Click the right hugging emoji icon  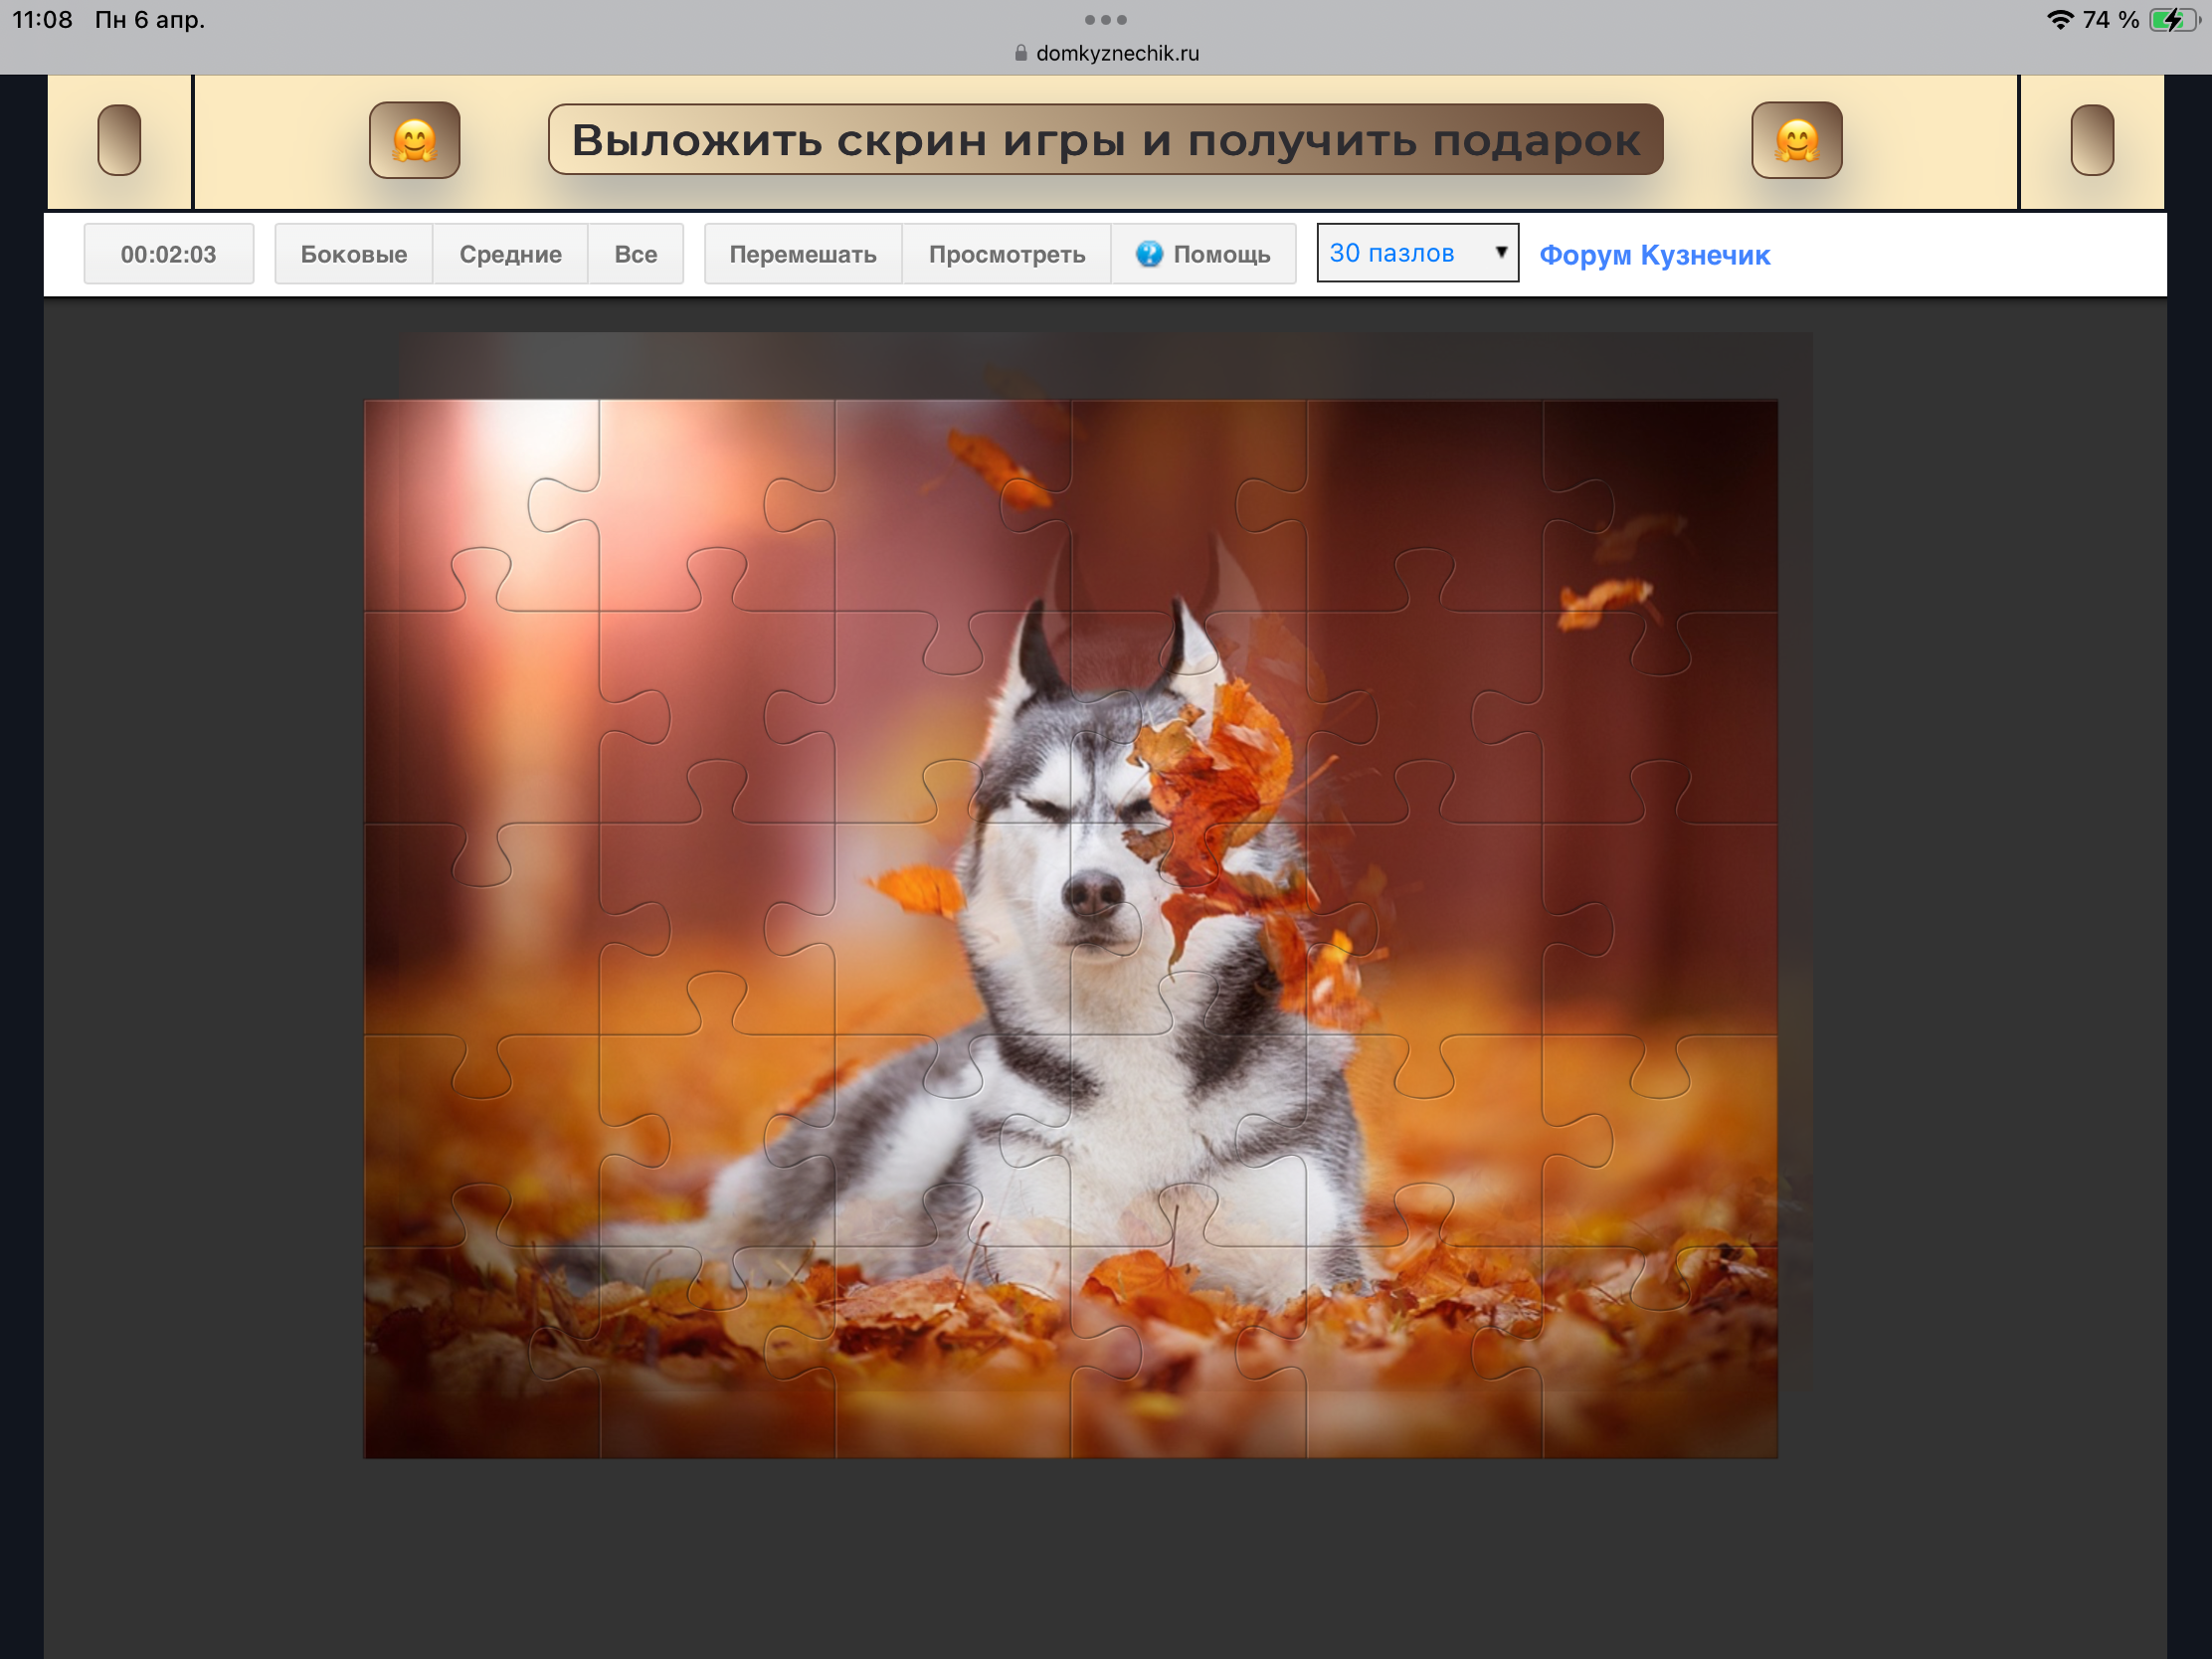1796,140
